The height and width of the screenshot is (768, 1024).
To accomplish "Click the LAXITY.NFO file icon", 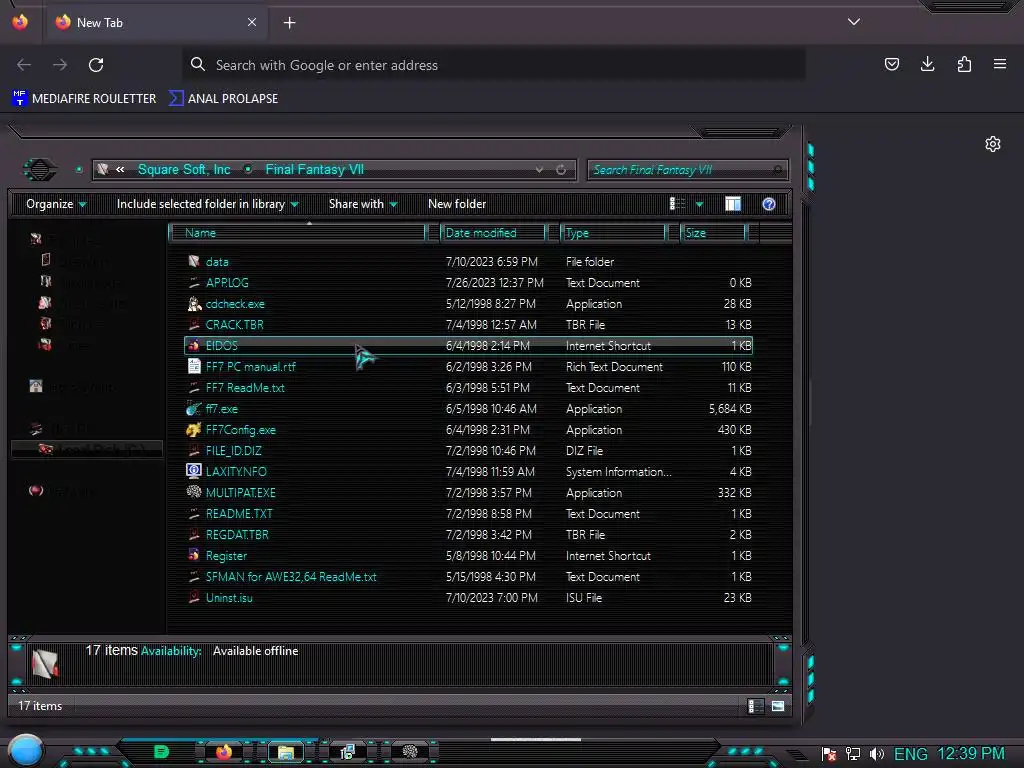I will [194, 471].
